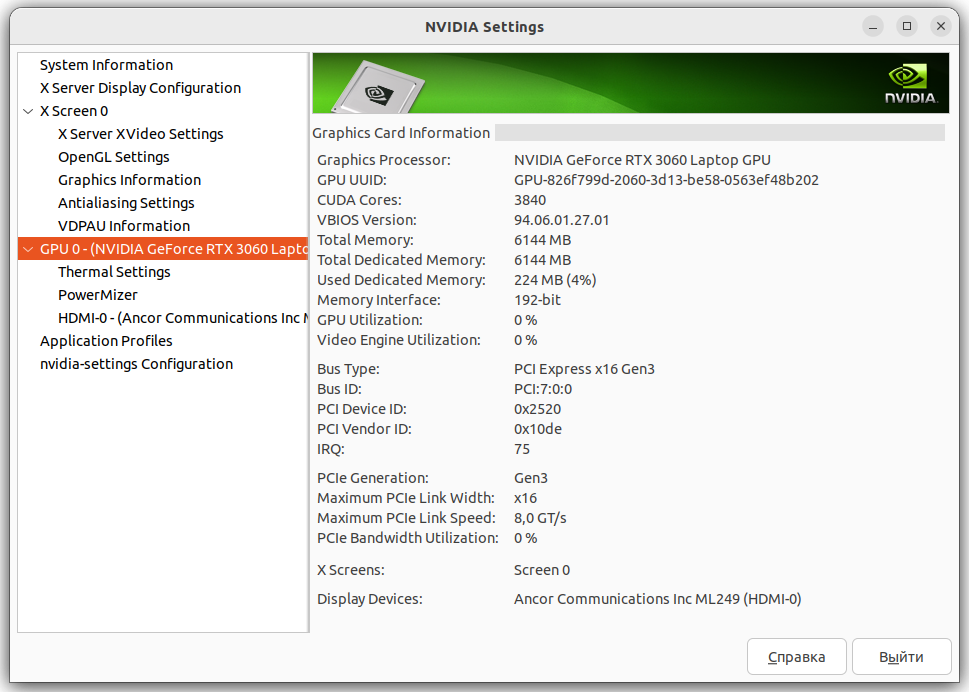969x692 pixels.
Task: Collapse the X Screen 0 tree node
Action: (28, 111)
